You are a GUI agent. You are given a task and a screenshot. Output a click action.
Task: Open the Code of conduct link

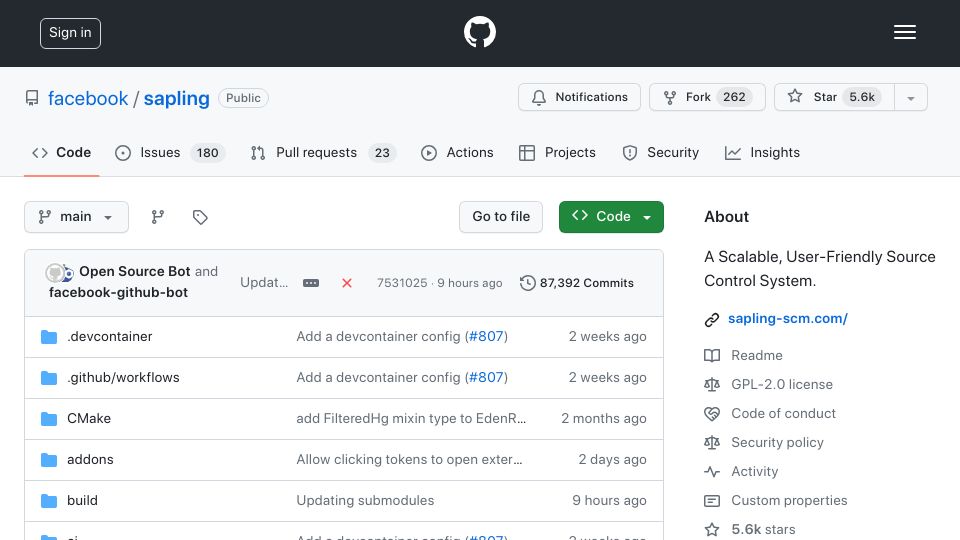coord(783,413)
